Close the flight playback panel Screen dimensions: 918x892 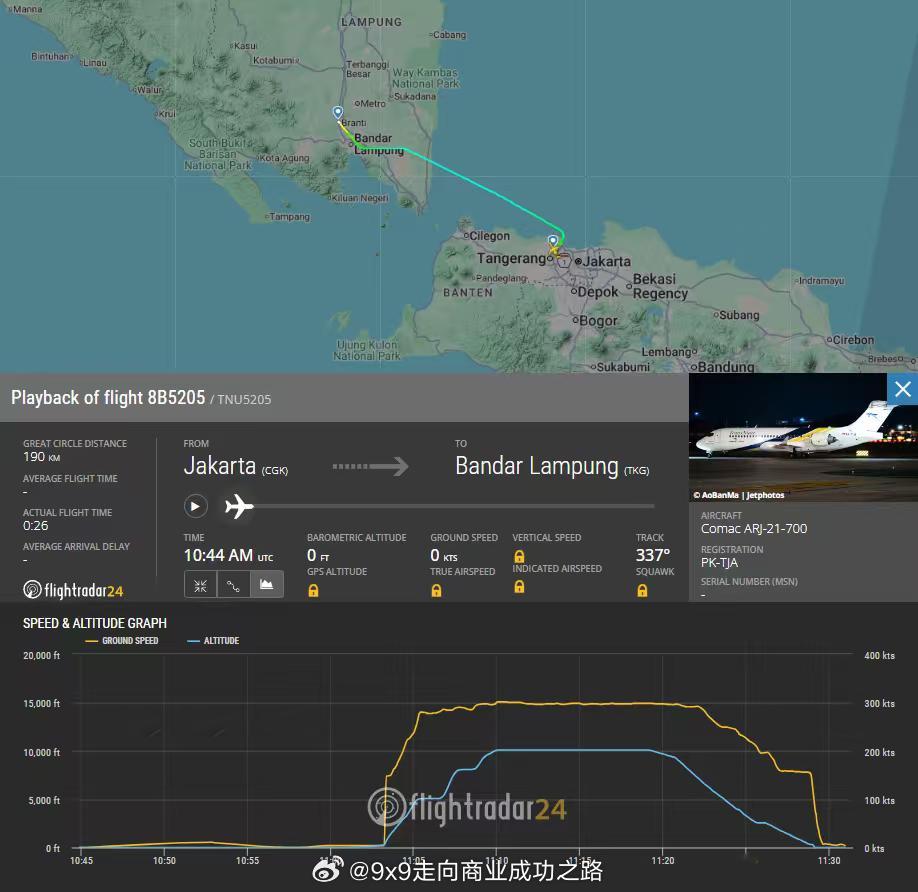point(902,389)
